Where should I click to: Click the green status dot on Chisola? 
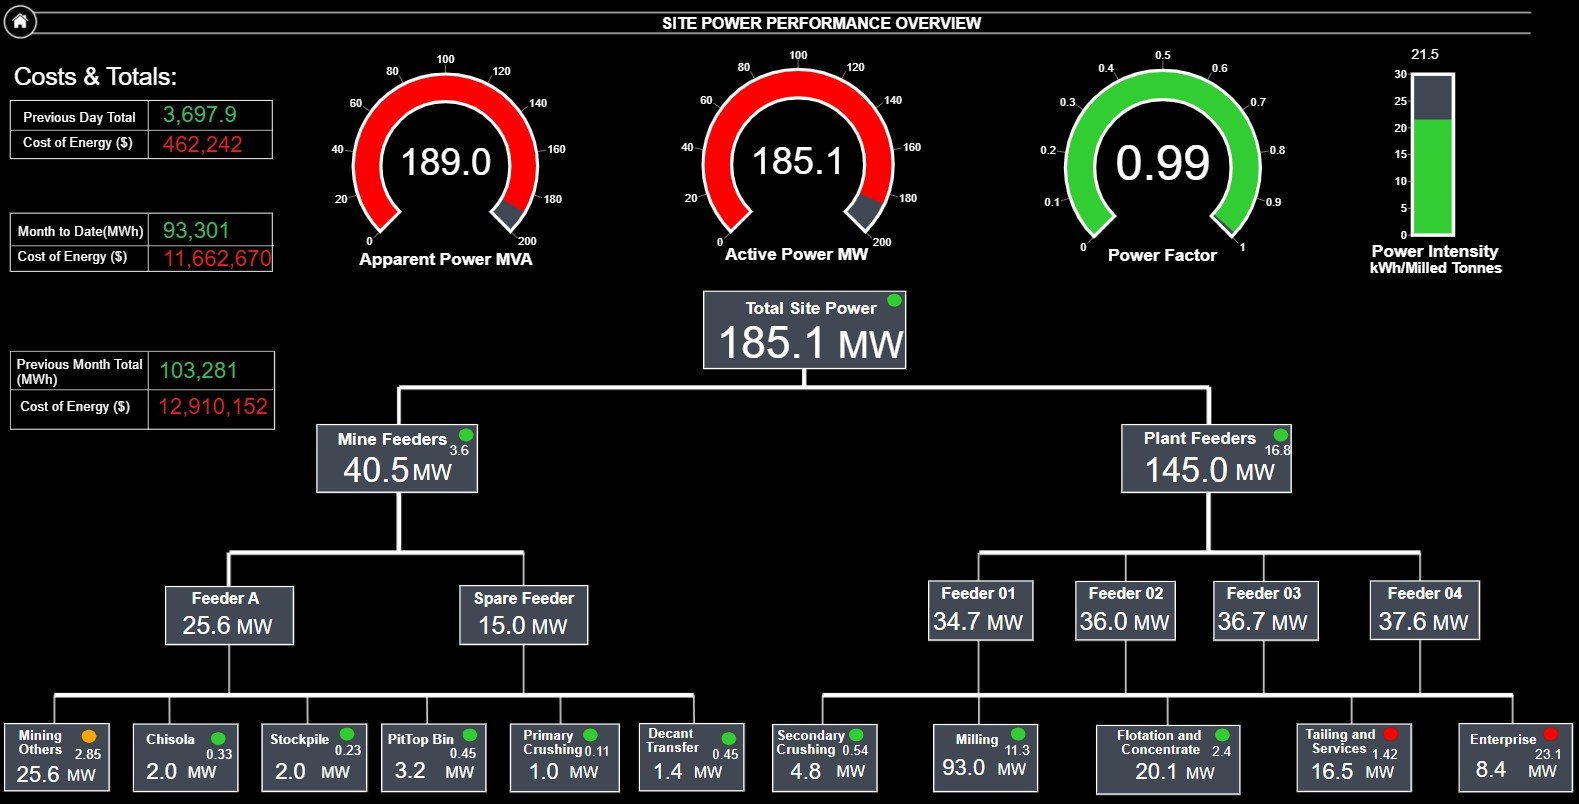pos(218,739)
